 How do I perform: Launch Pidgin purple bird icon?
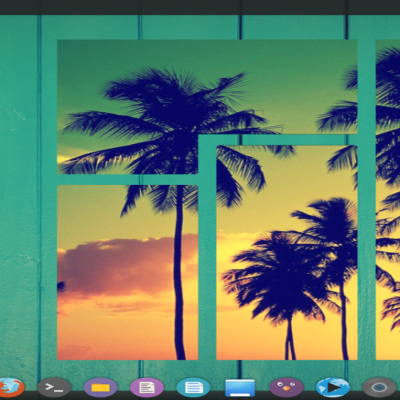pyautogui.click(x=286, y=388)
